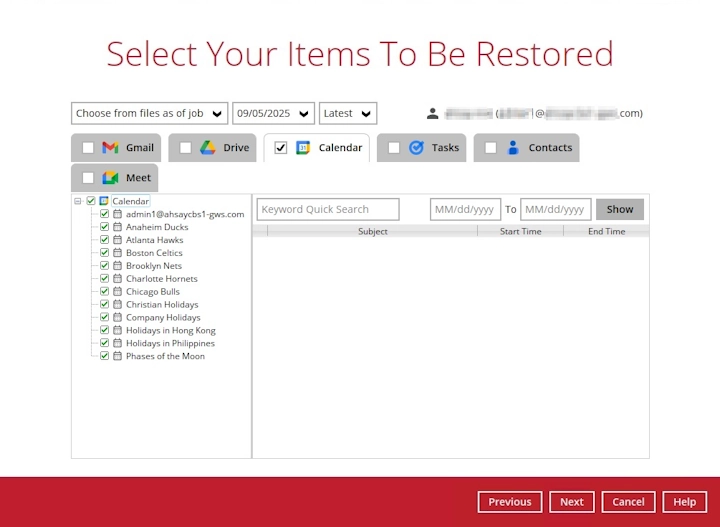Screen dimensions: 720x527
Task: Open the 'Choose from files as of job' dropdown
Action: tap(149, 113)
